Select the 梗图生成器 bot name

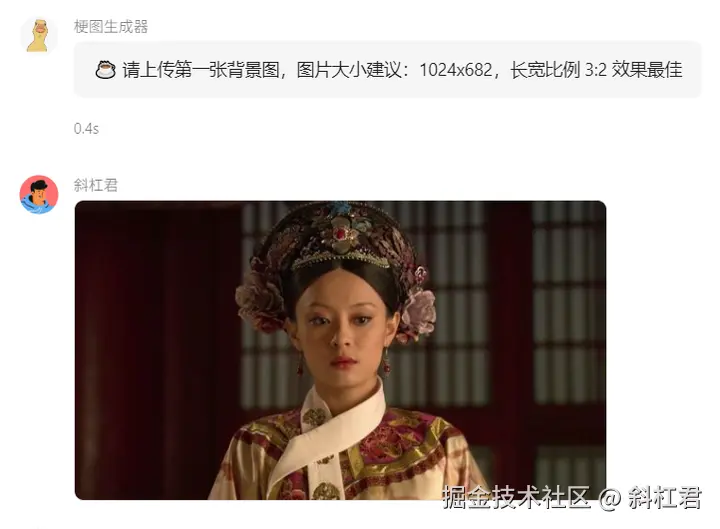pos(111,27)
